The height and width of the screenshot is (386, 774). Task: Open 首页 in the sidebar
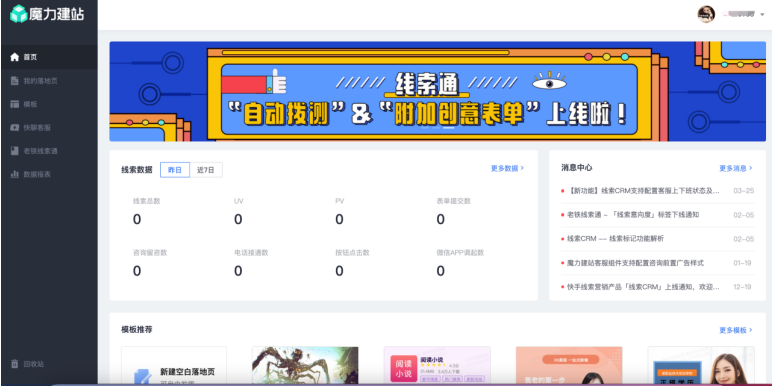tap(49, 57)
